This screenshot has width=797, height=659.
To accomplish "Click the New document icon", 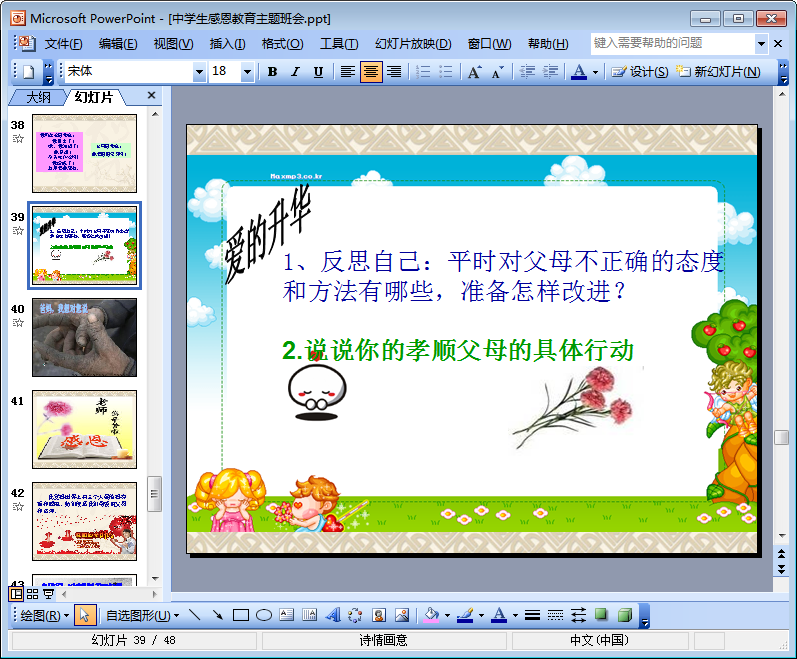I will coord(28,72).
